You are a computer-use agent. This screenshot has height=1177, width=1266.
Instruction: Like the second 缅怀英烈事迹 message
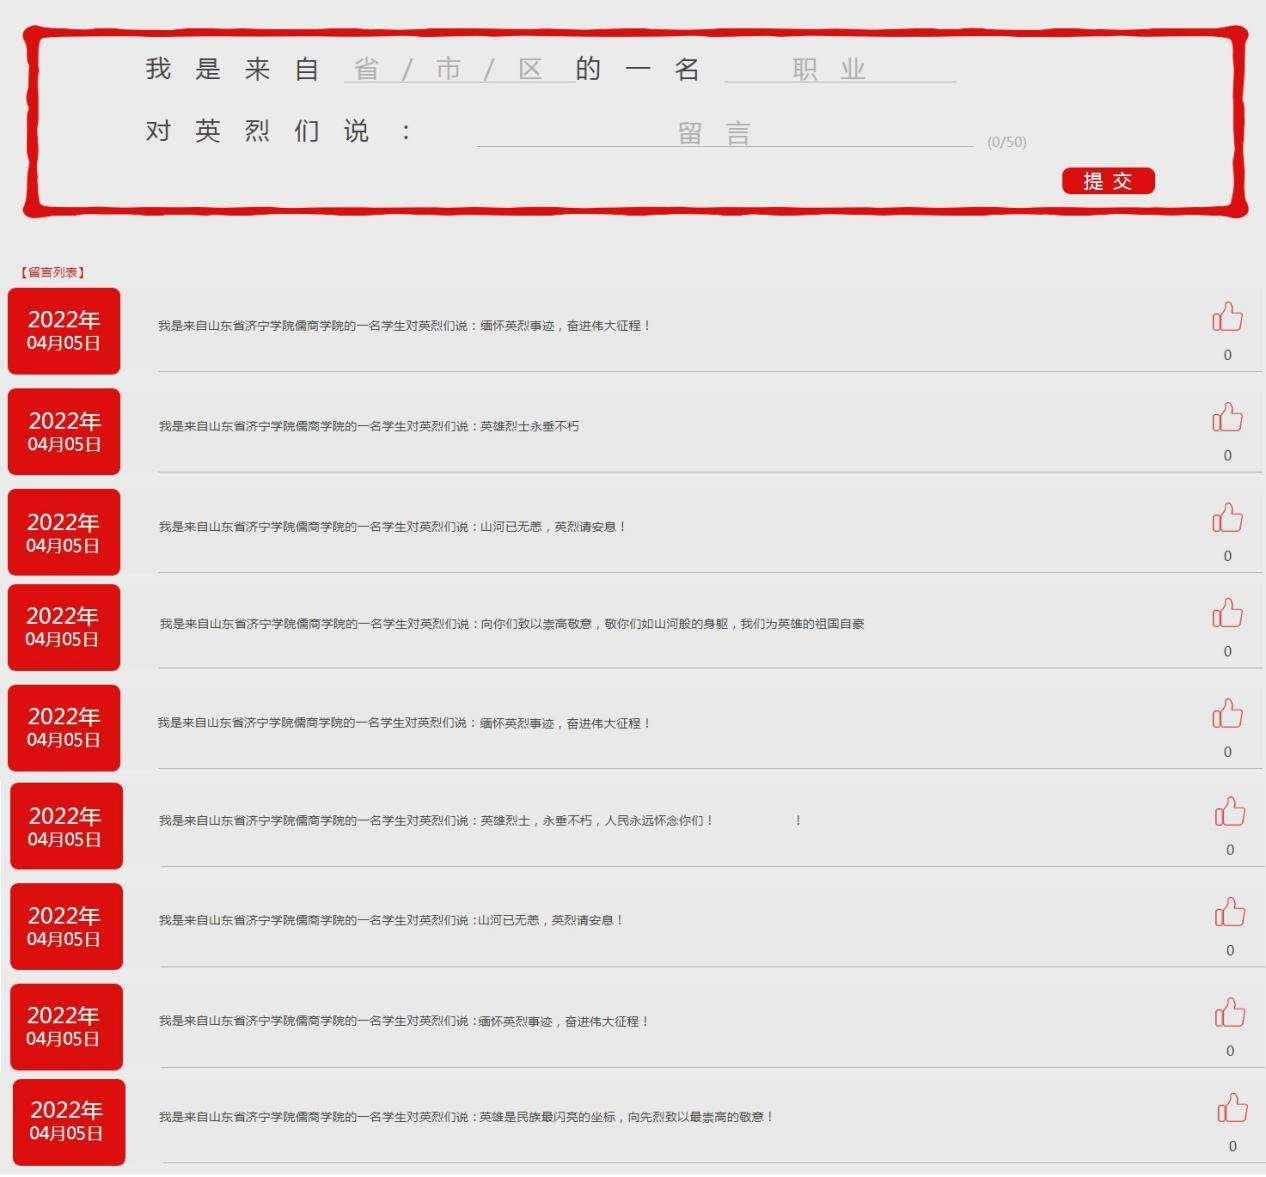tap(1227, 713)
